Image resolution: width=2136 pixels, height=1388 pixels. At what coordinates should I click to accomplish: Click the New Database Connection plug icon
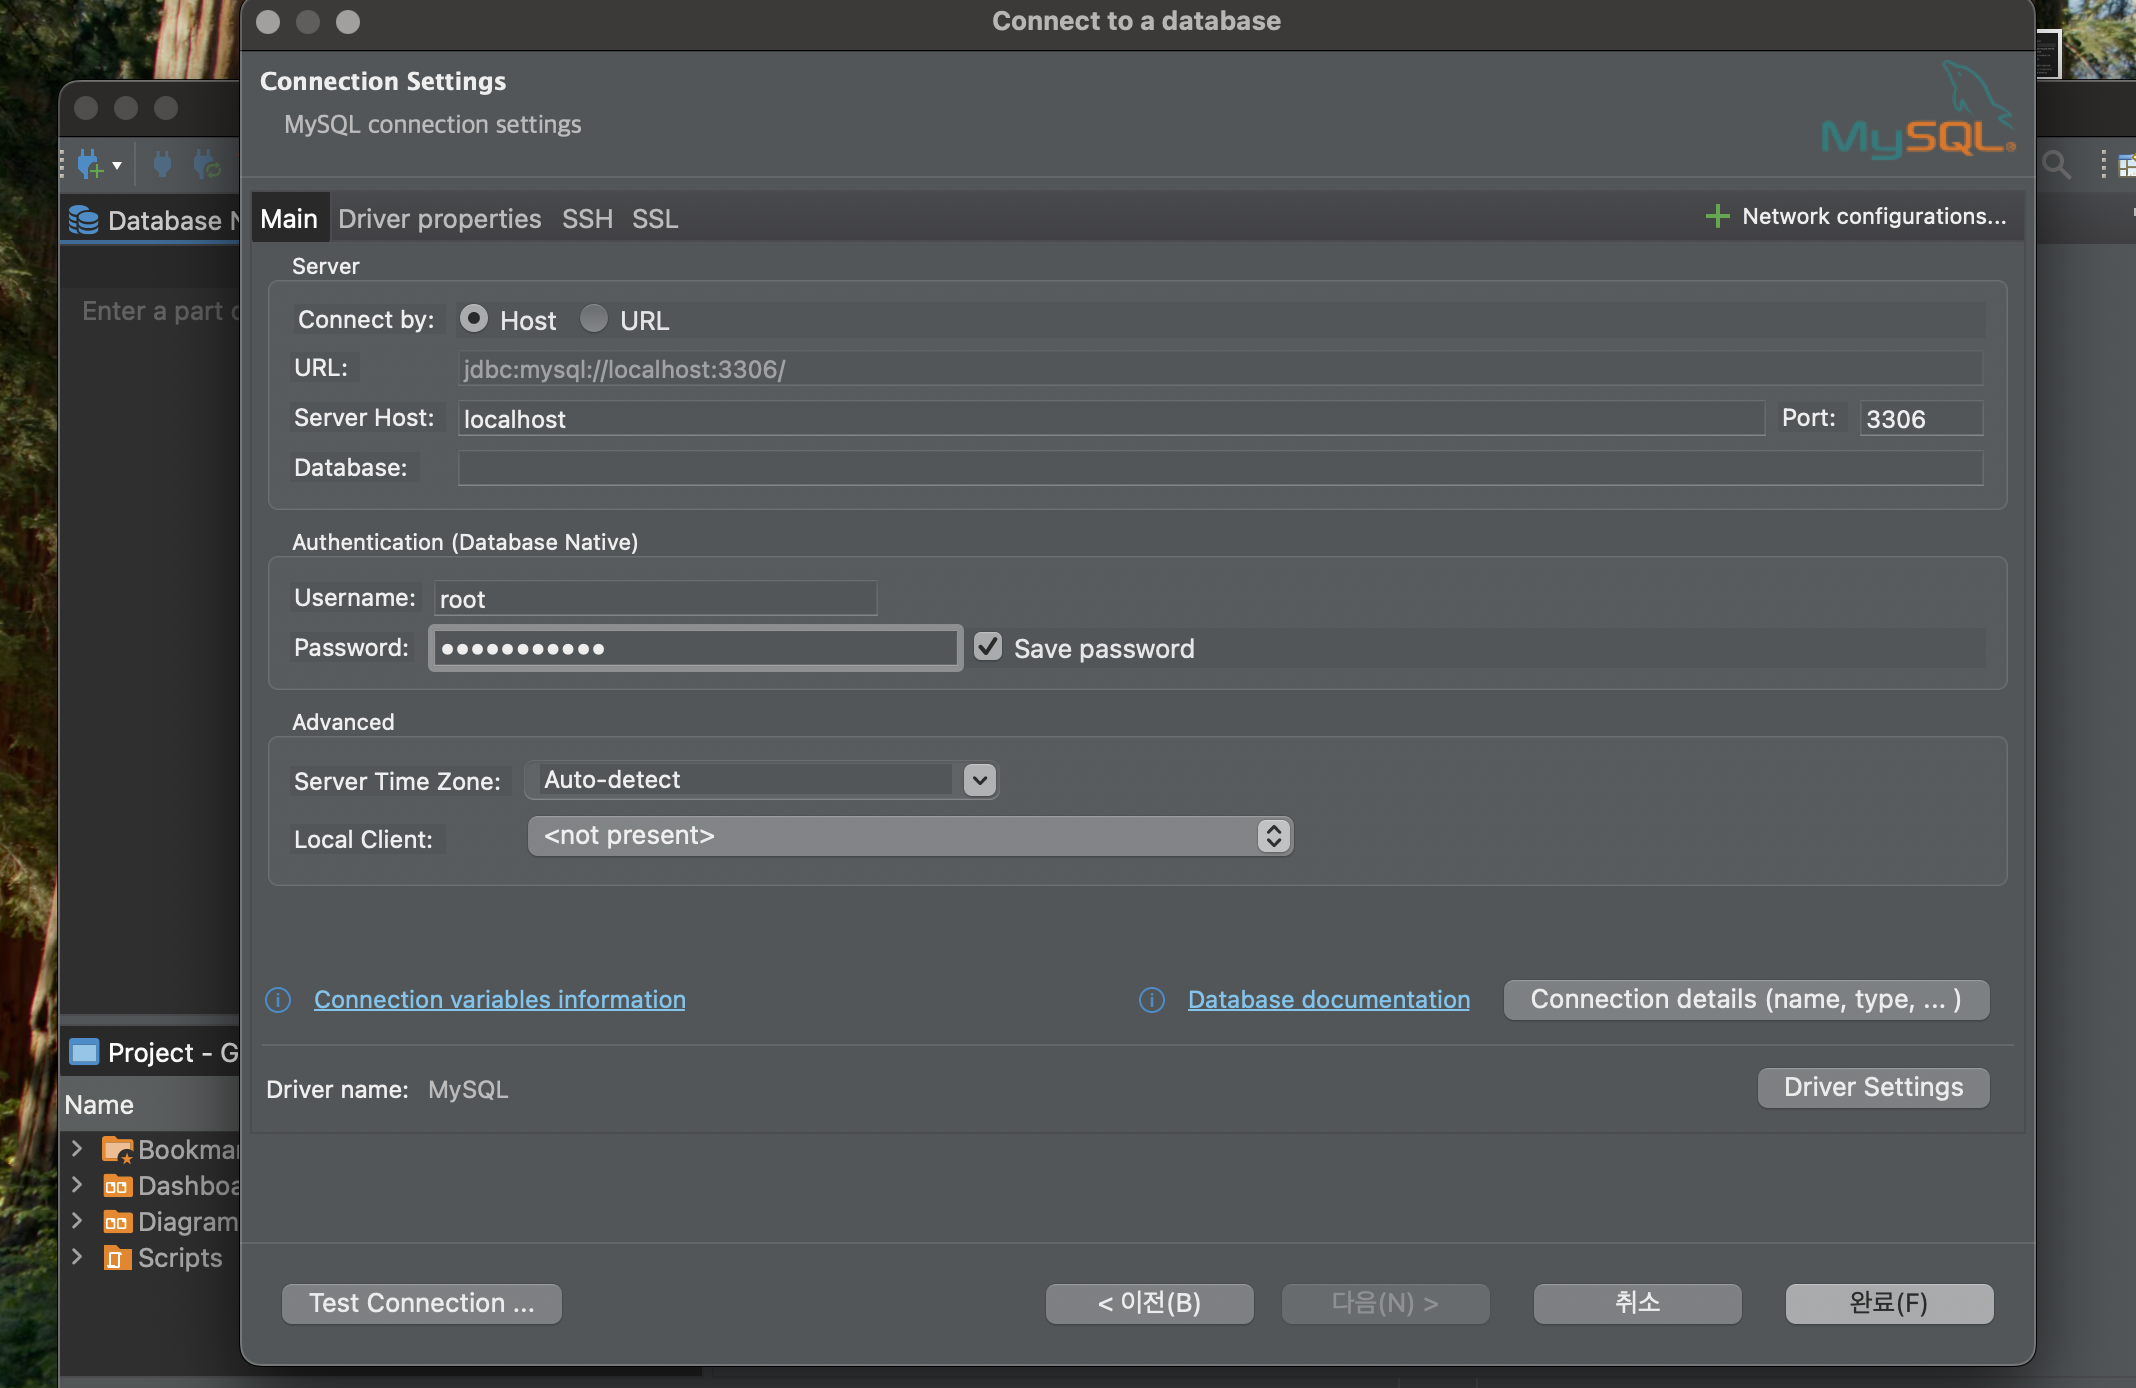click(x=89, y=164)
